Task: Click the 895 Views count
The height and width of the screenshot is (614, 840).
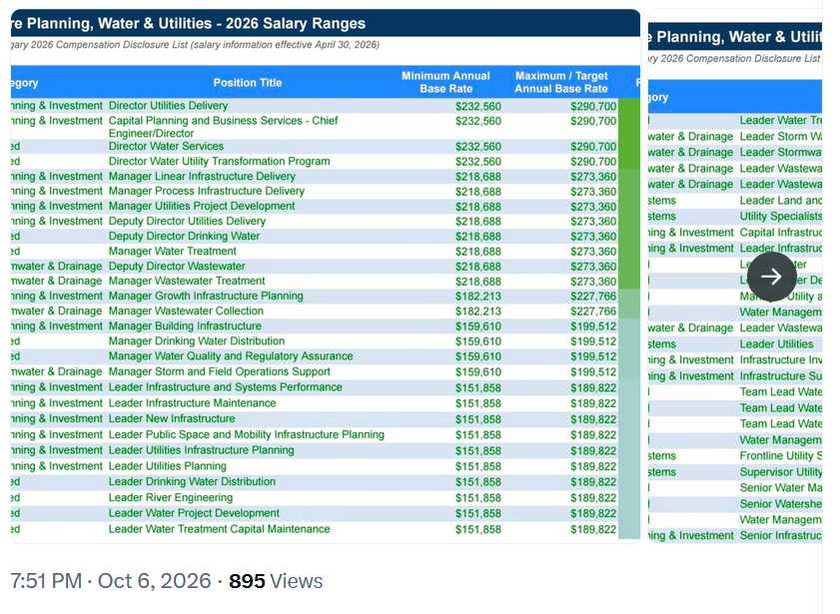Action: click(x=275, y=581)
